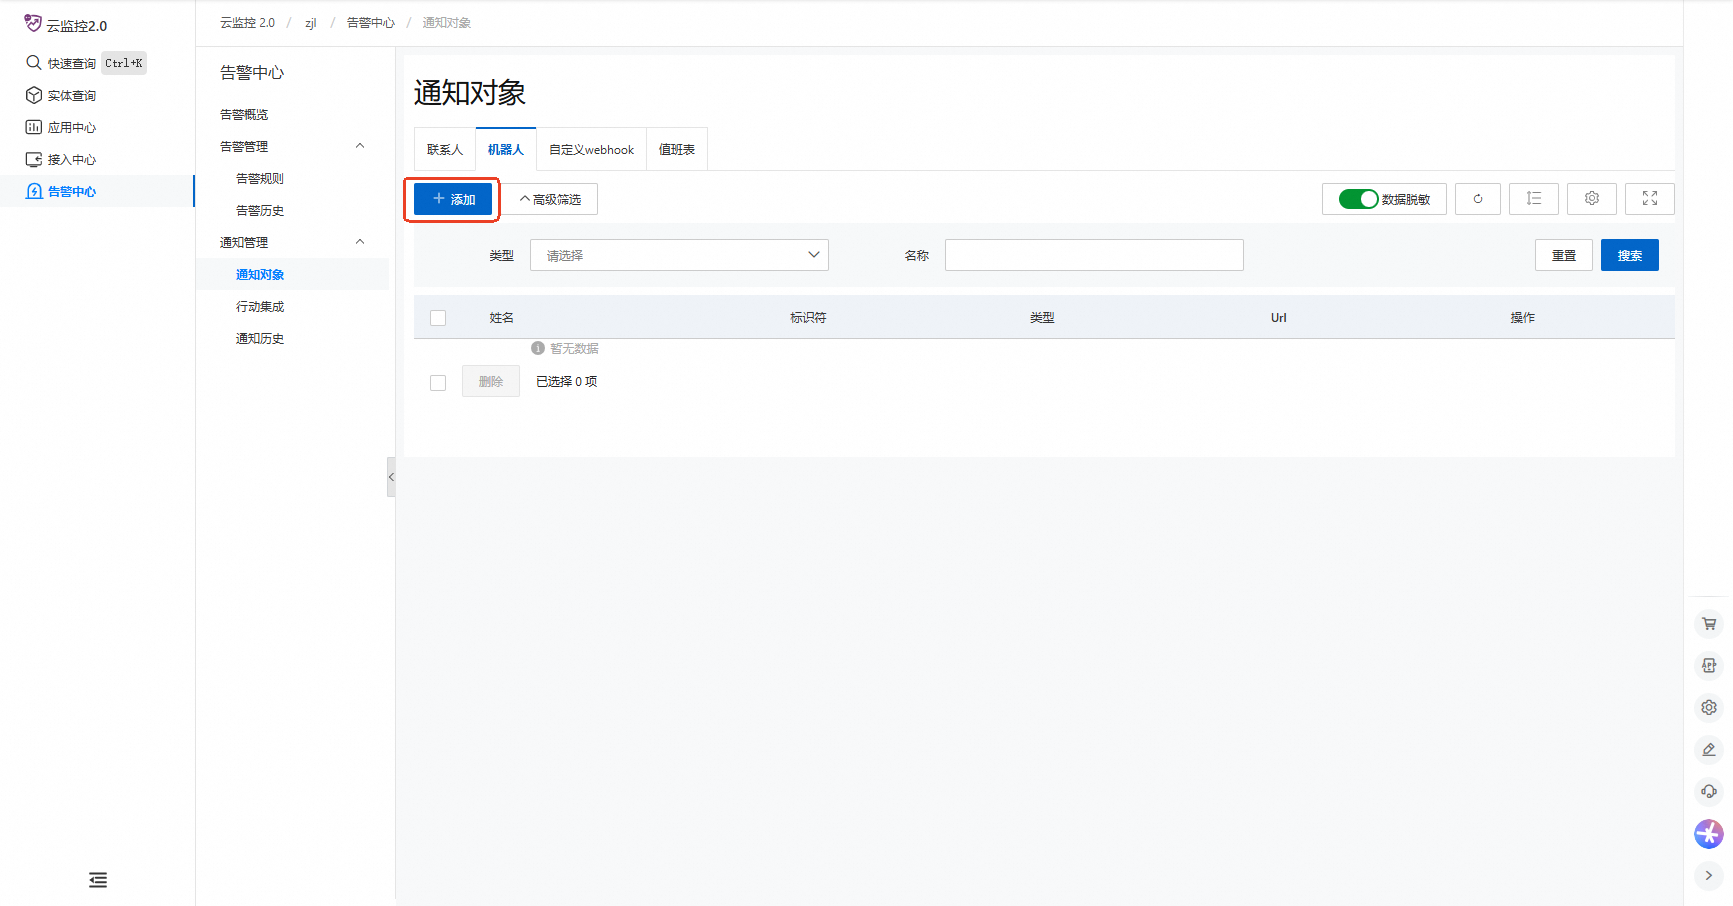The image size is (1733, 906).
Task: Click the 类型 column header
Action: [x=1042, y=318]
